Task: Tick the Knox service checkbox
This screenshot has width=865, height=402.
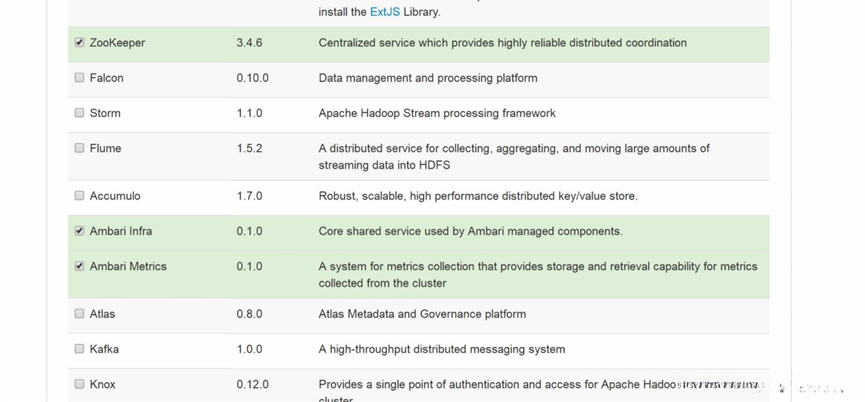Action: [79, 384]
